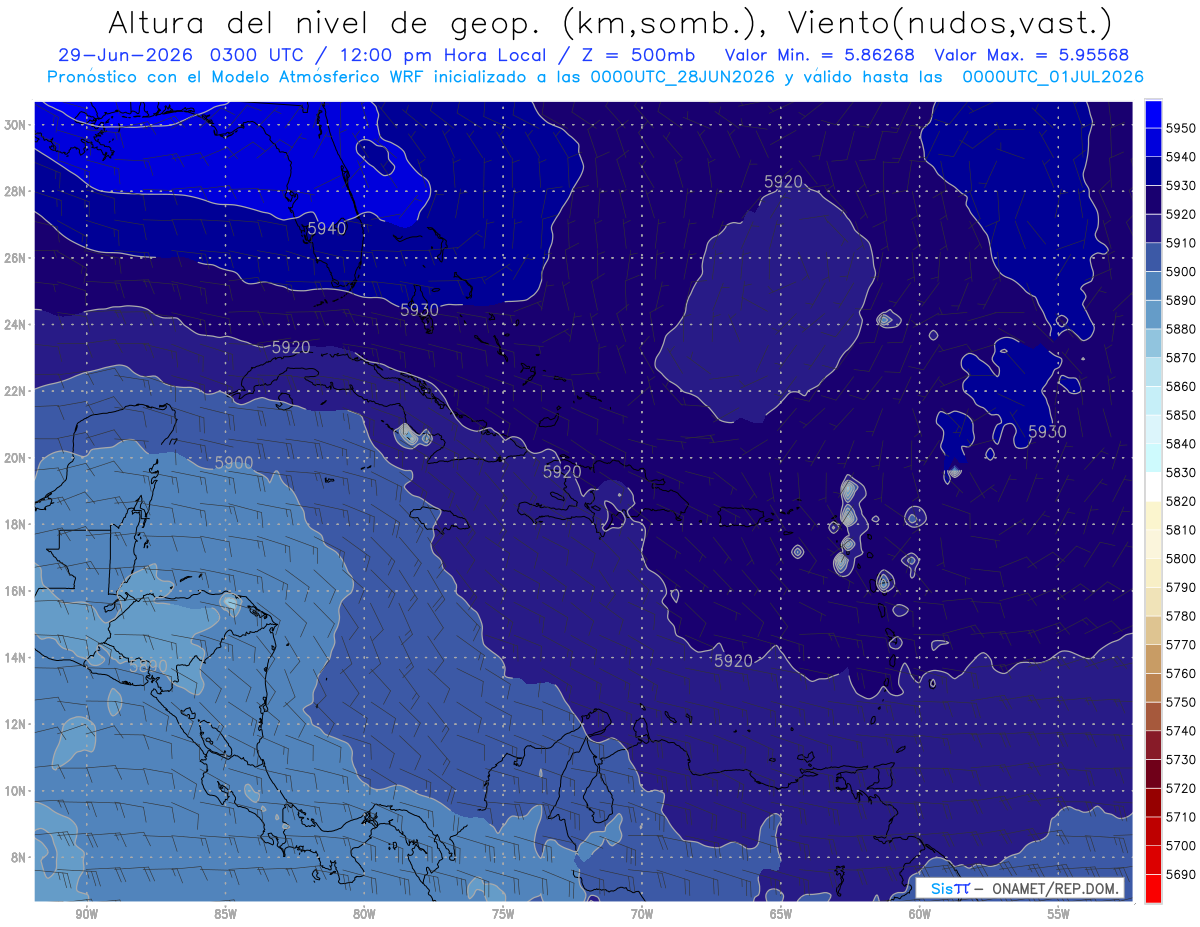Click legend value 5950
Image resolution: width=1200 pixels, height=927 pixels.
pos(1180,128)
